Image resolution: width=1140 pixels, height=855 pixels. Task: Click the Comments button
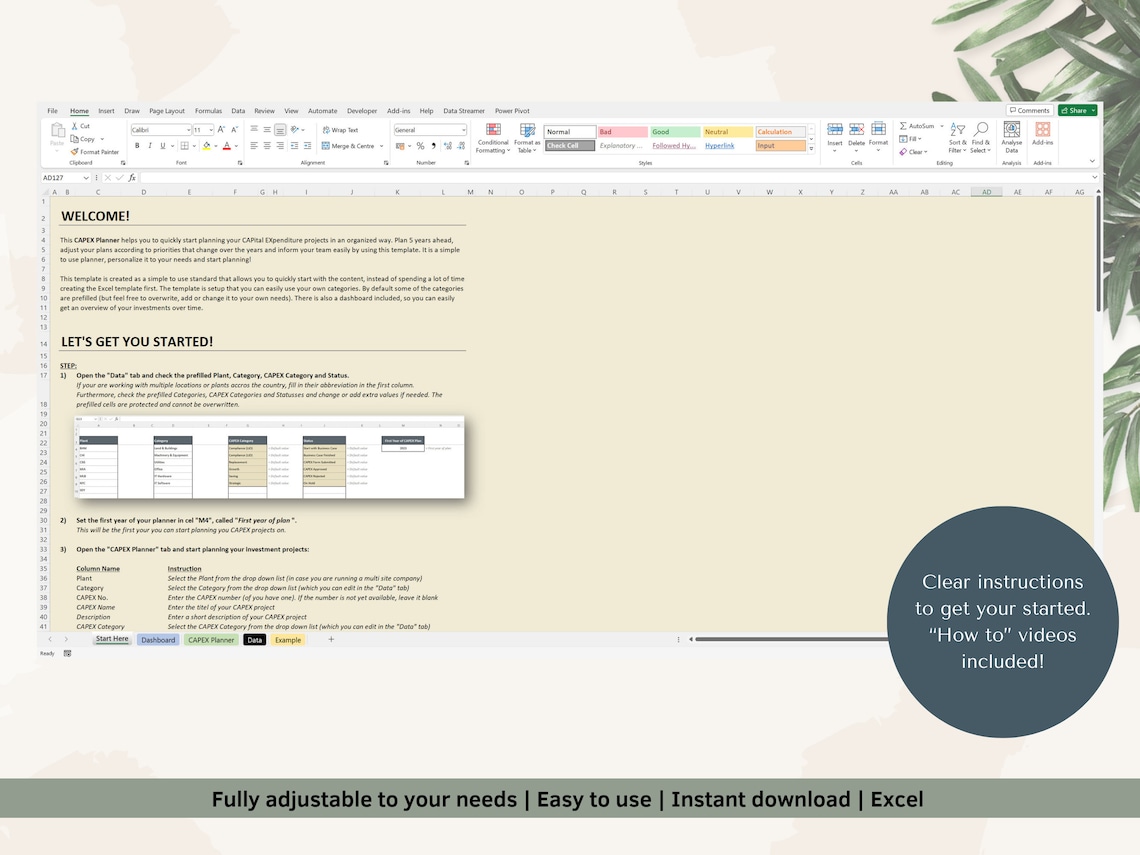(x=1030, y=110)
